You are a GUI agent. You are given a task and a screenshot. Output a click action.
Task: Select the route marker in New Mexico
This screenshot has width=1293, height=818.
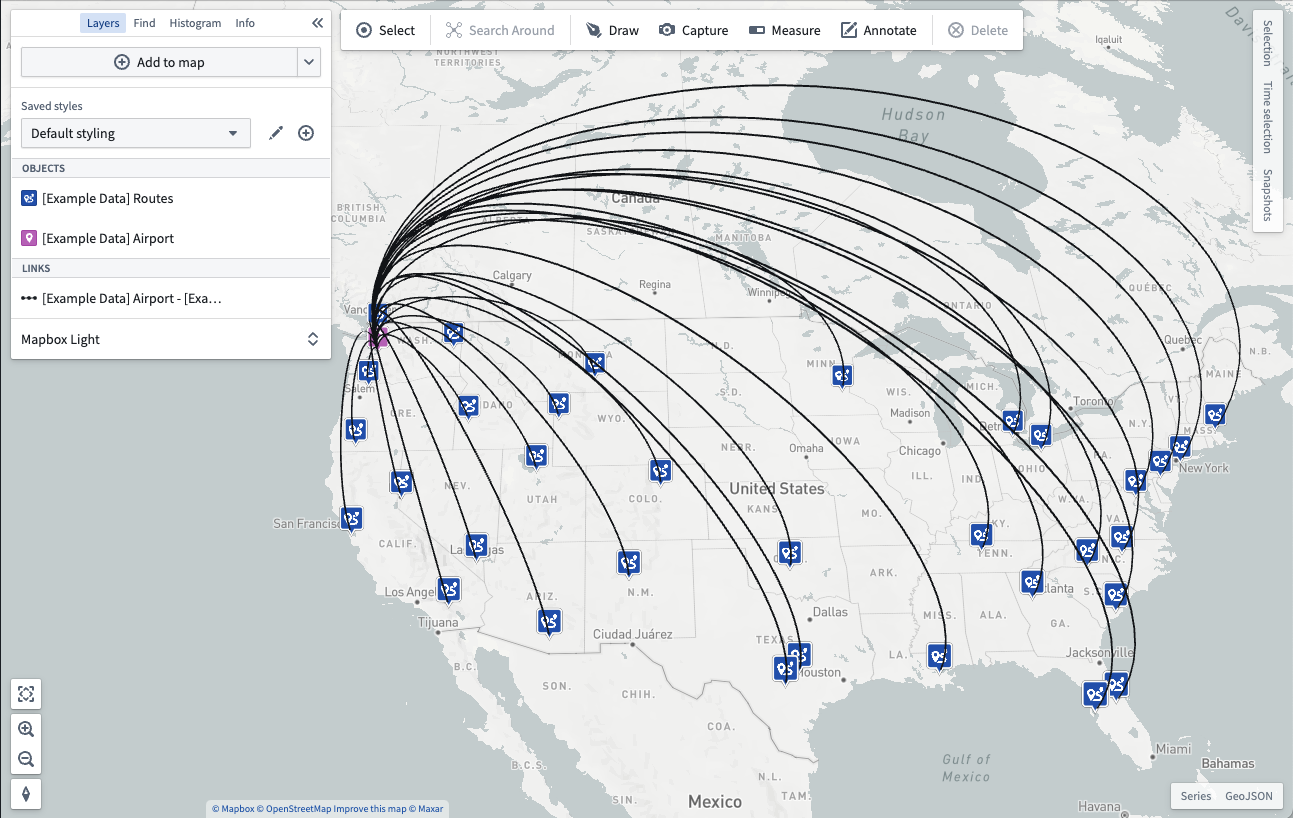[x=628, y=563]
